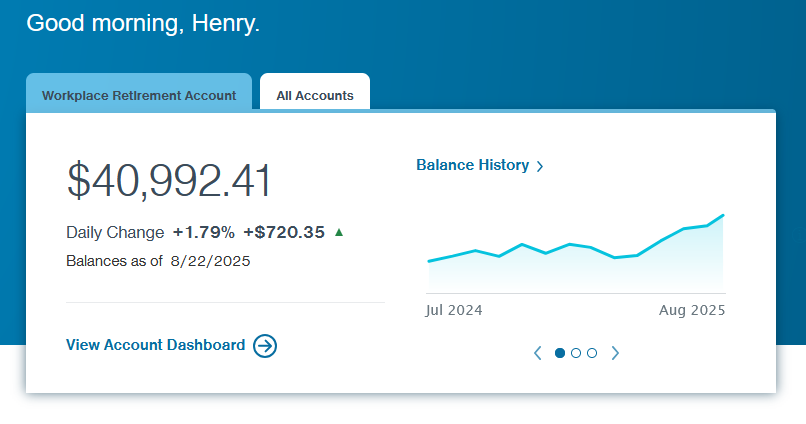The image size is (806, 424).
Task: Click the balance chart line's rightmost peak
Action: (x=722, y=215)
